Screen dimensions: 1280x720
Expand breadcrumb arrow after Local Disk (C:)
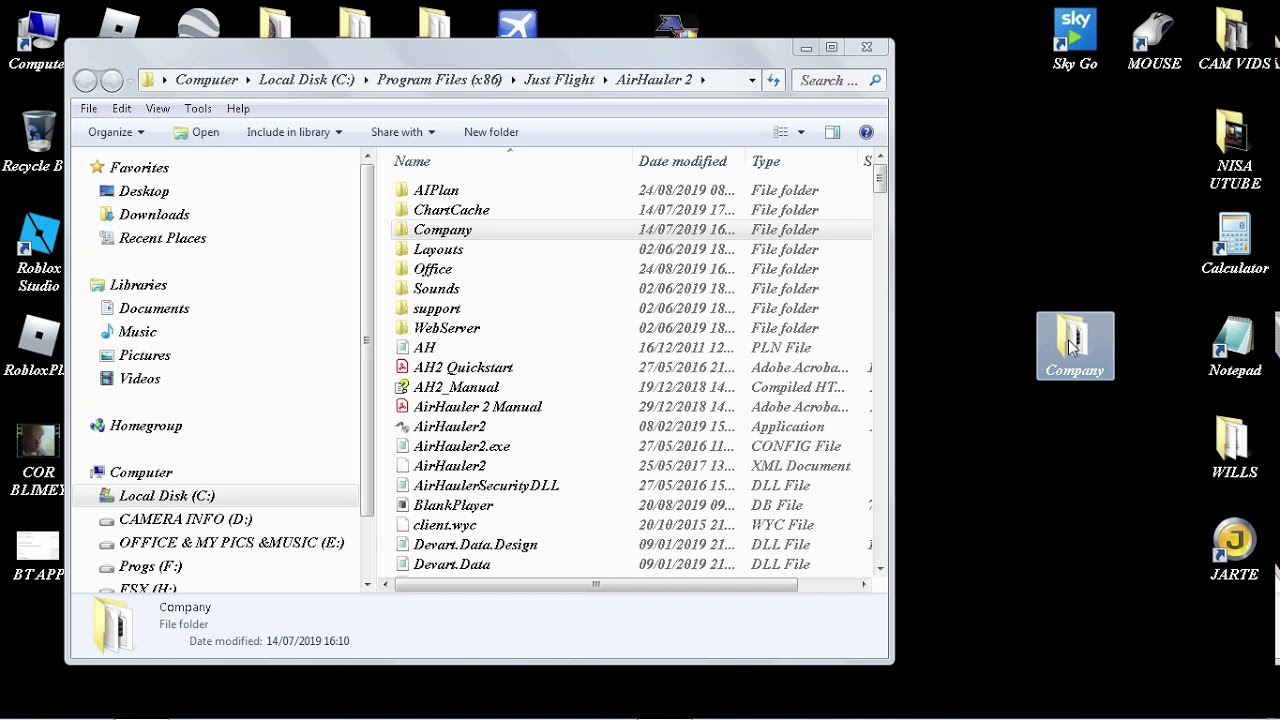[366, 80]
